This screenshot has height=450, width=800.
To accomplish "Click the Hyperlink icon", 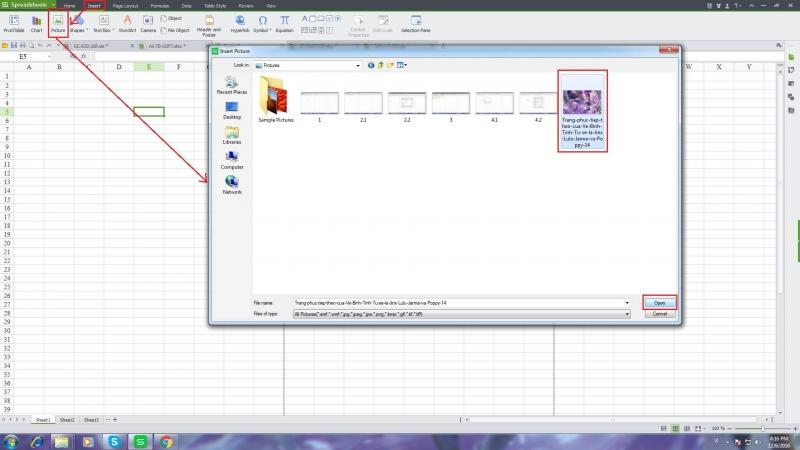I will click(240, 22).
